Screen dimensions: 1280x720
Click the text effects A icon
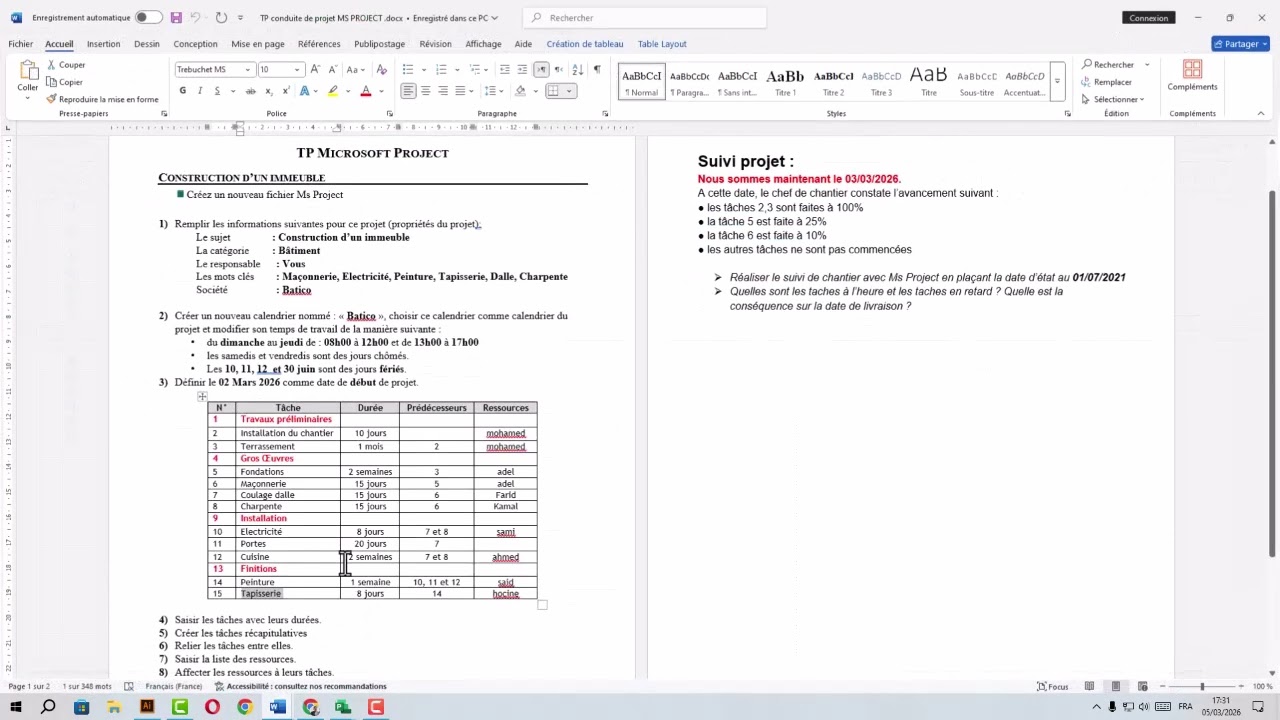pos(305,91)
